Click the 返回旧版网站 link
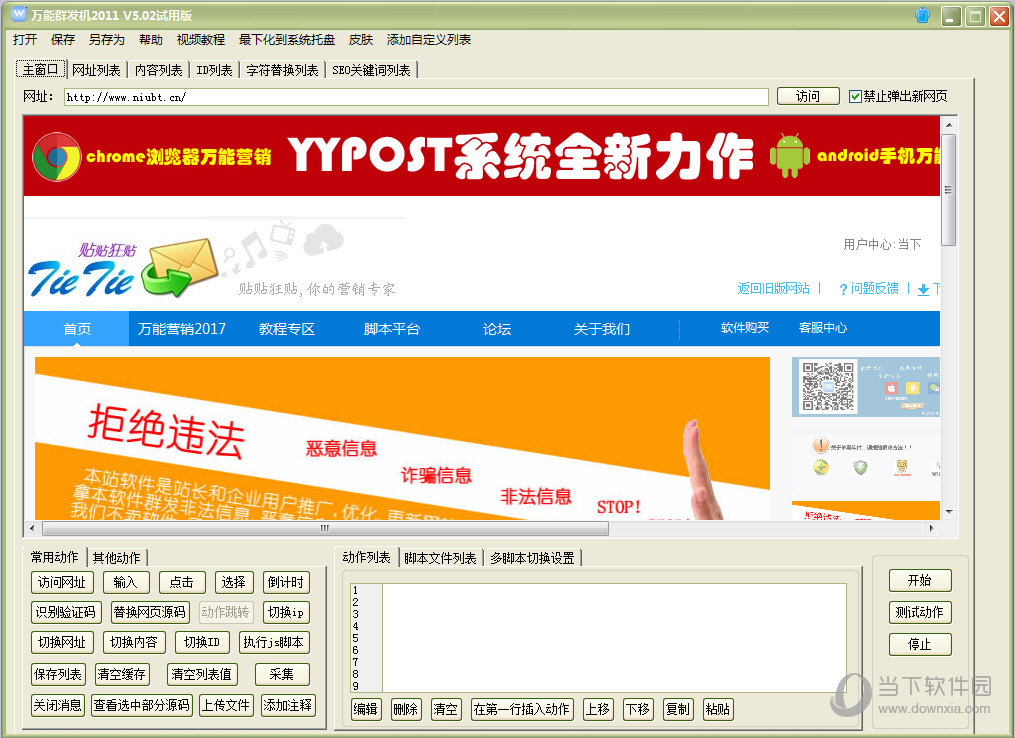This screenshot has height=738, width=1015. coord(774,288)
